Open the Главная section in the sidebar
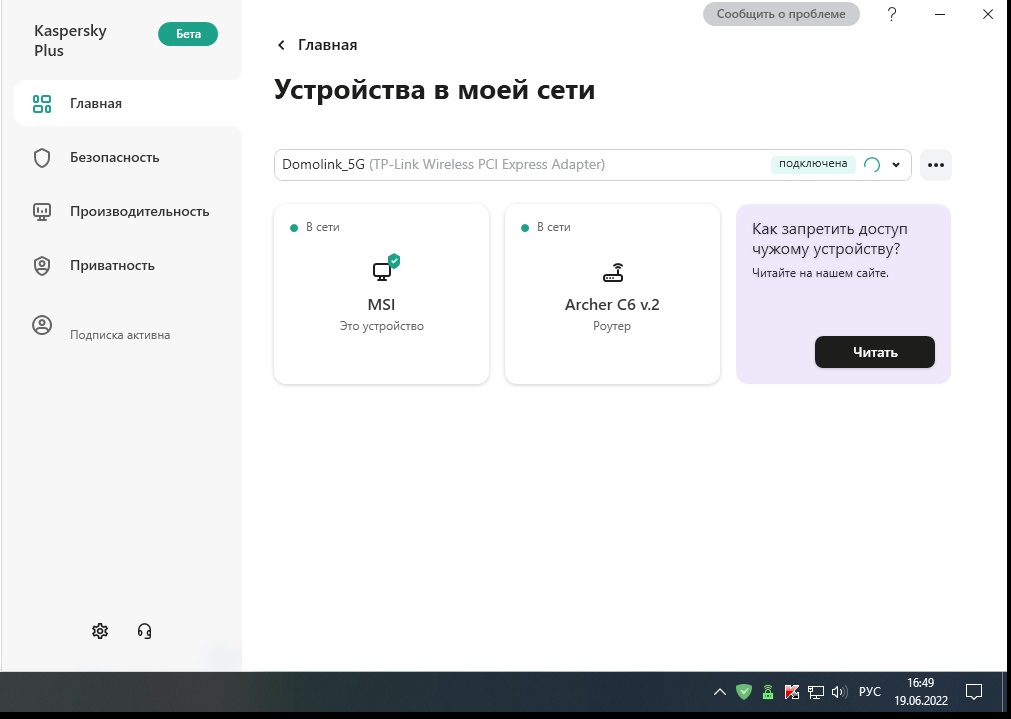The image size is (1011, 719). click(128, 103)
